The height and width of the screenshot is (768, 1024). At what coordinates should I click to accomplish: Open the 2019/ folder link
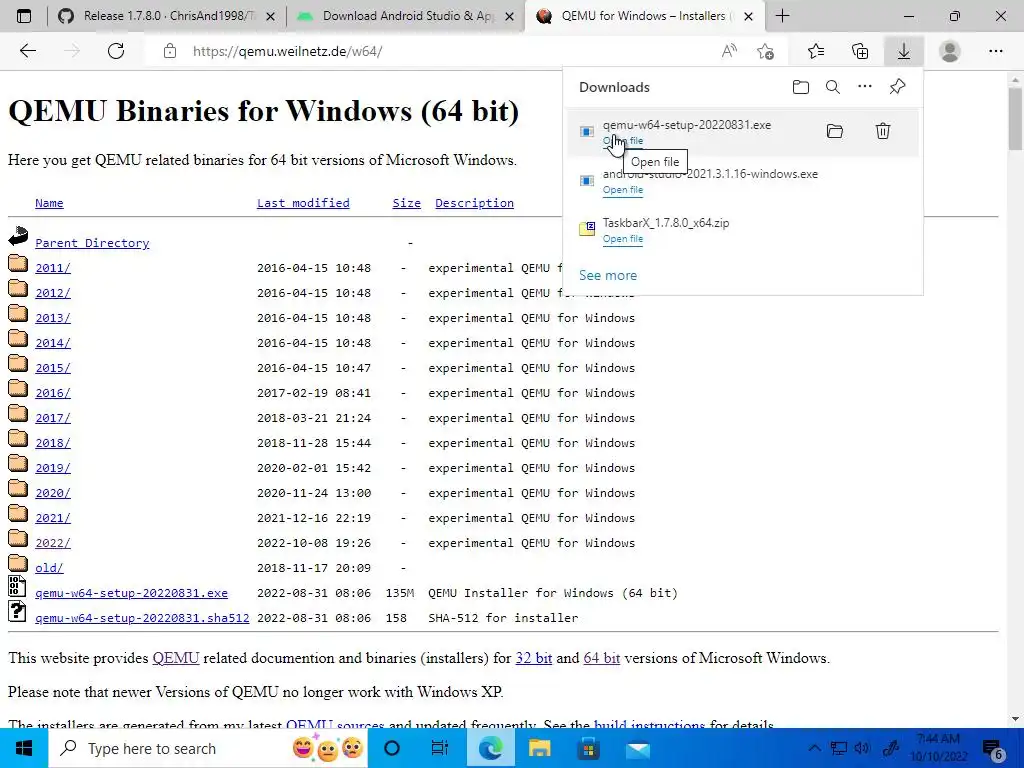pyautogui.click(x=53, y=468)
